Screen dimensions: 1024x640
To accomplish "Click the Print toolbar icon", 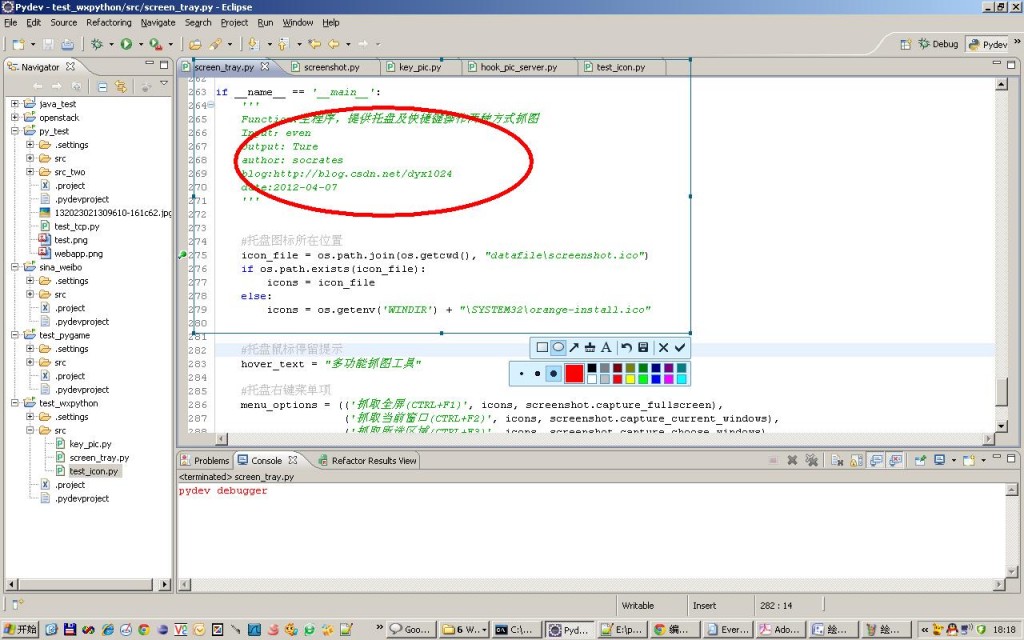I will pyautogui.click(x=67, y=44).
